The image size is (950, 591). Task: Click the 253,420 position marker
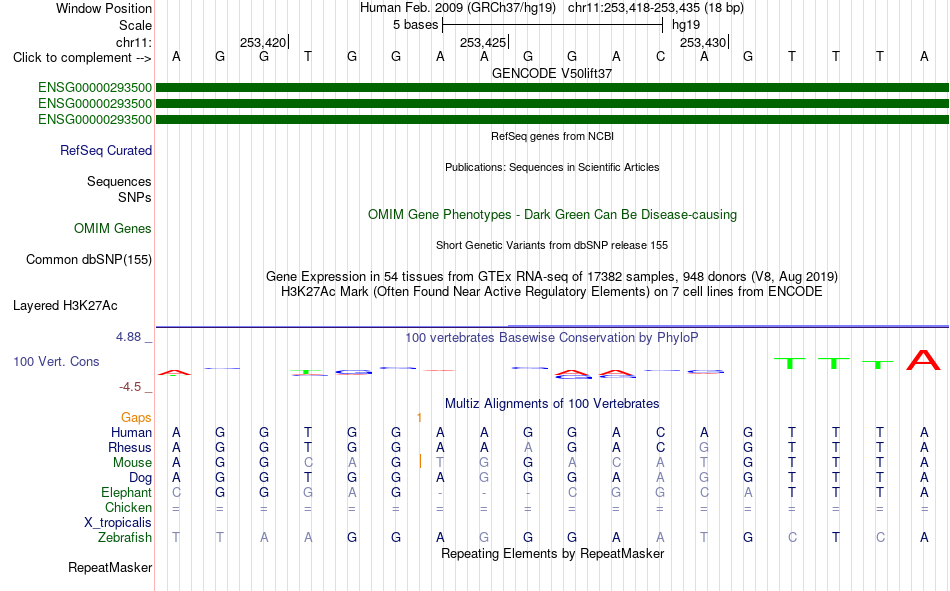263,42
